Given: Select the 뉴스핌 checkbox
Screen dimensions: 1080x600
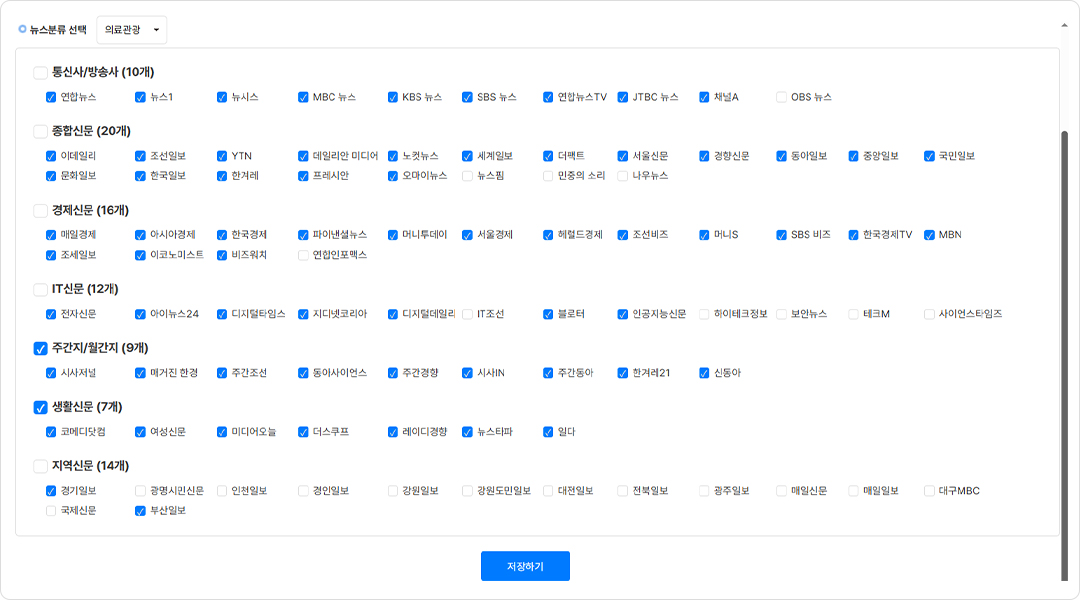Looking at the screenshot, I should tap(467, 176).
